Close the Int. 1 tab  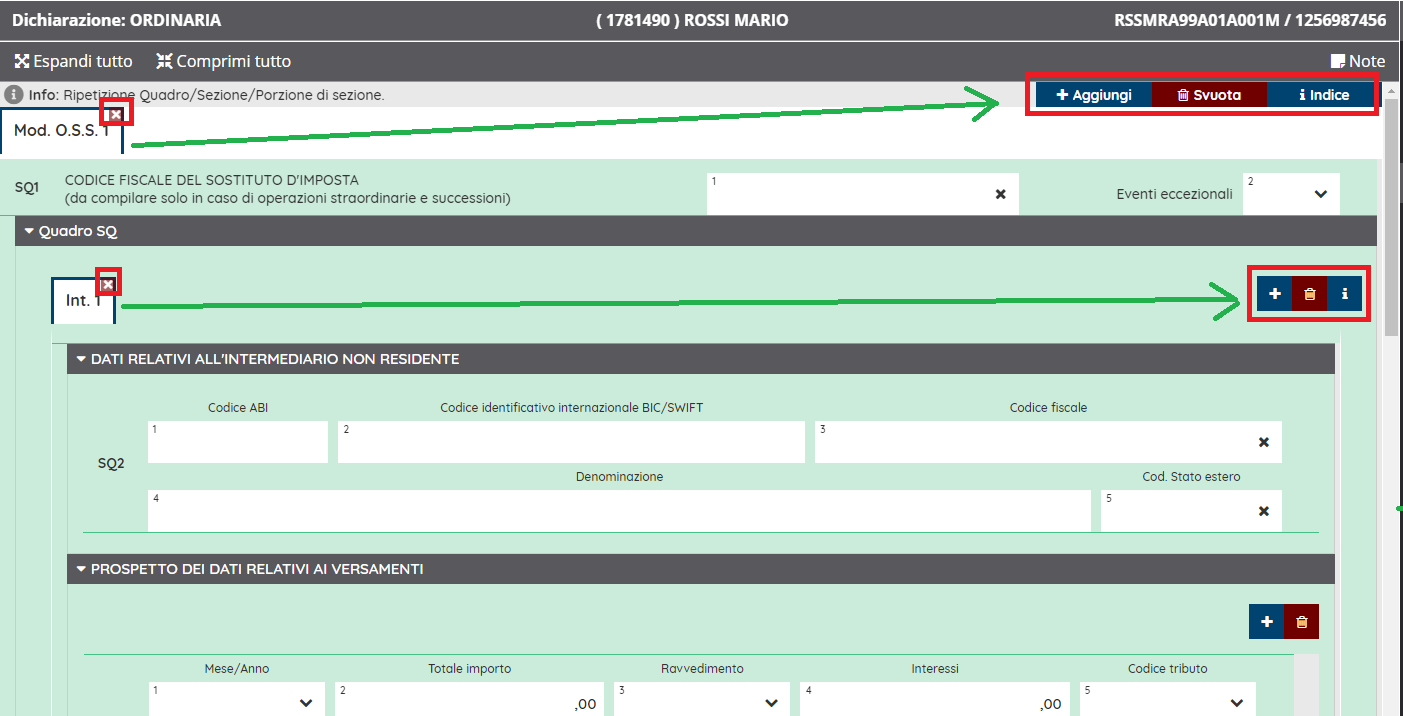[108, 285]
